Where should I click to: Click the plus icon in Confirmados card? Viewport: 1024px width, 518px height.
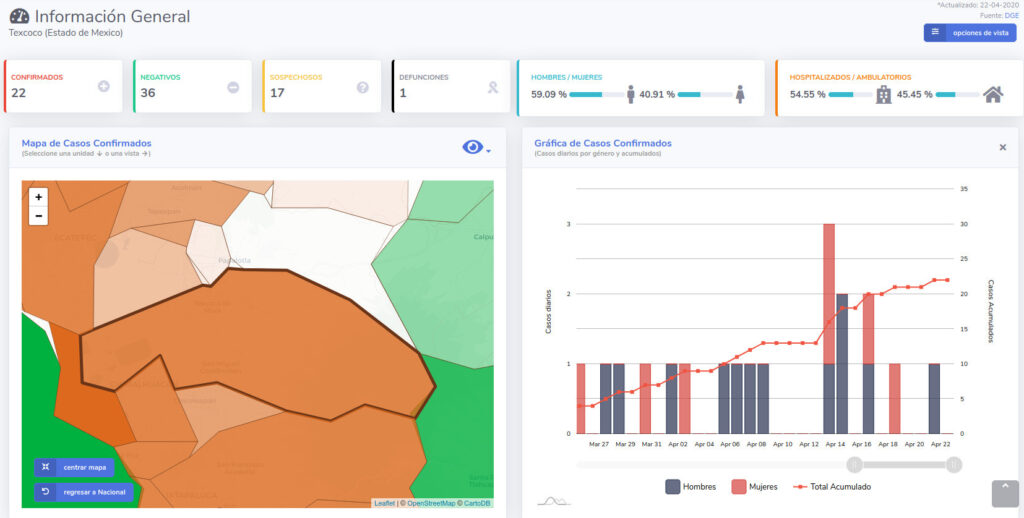(x=103, y=87)
